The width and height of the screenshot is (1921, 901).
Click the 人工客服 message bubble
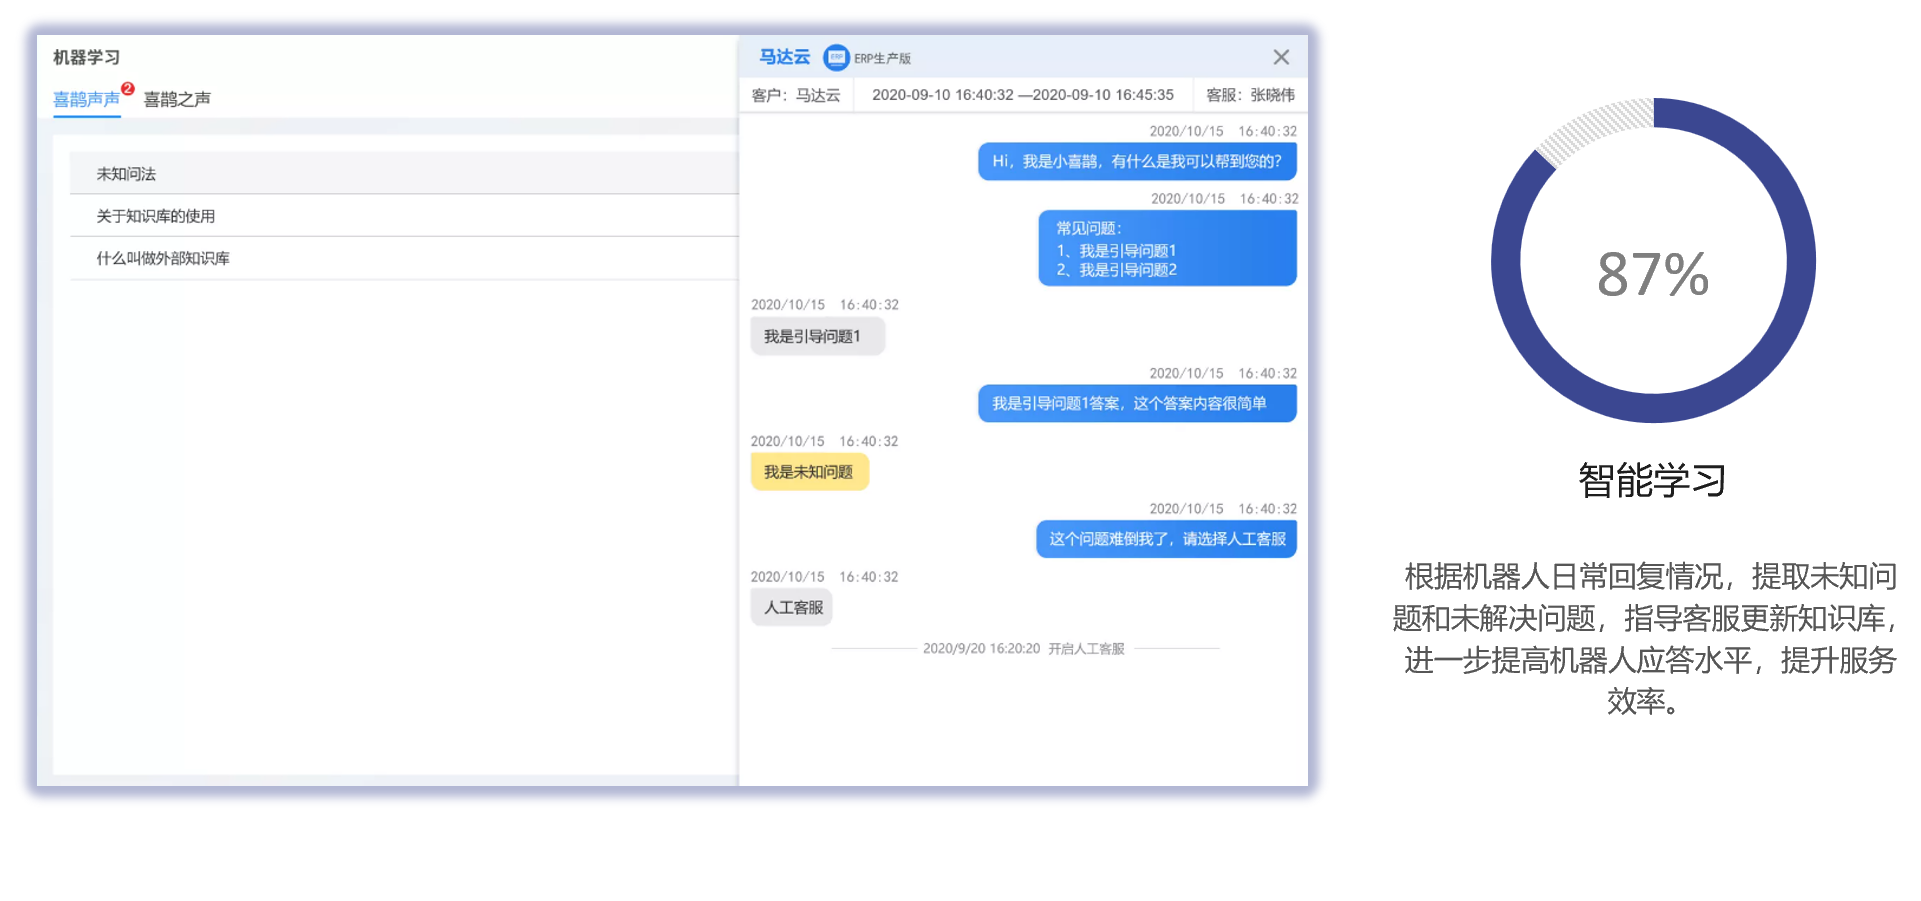click(x=792, y=608)
